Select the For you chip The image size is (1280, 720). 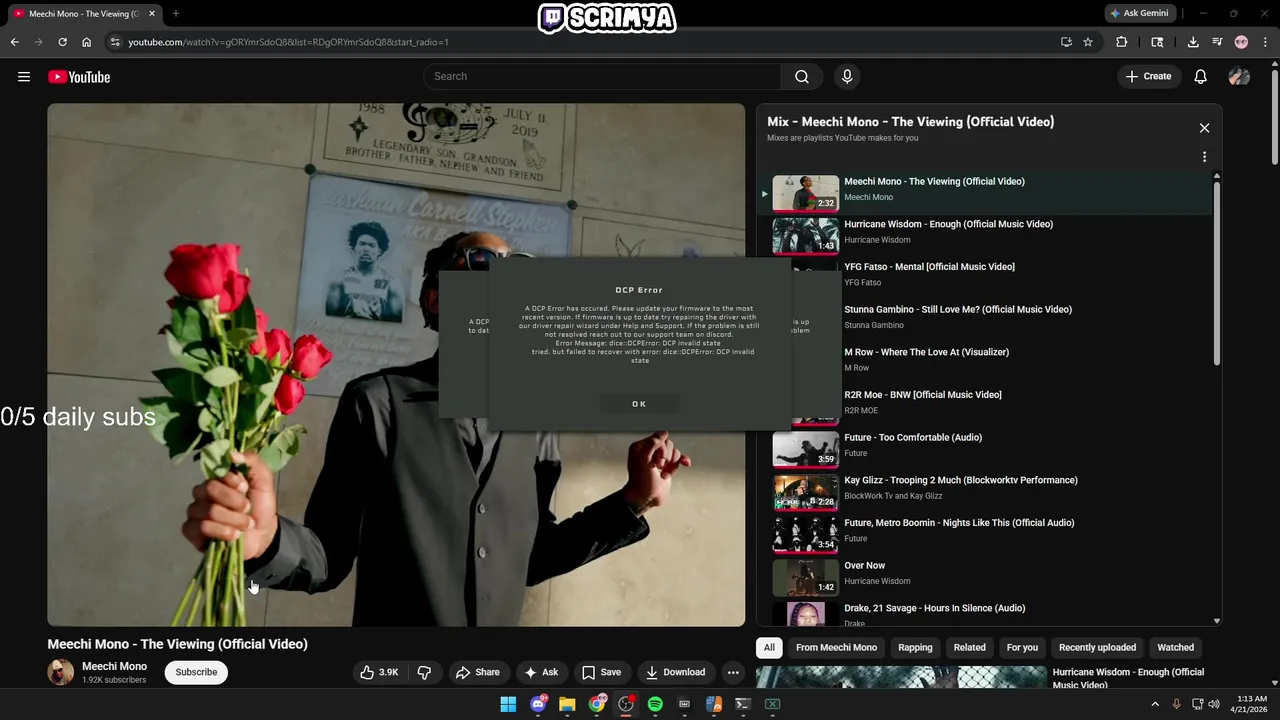tap(1022, 647)
